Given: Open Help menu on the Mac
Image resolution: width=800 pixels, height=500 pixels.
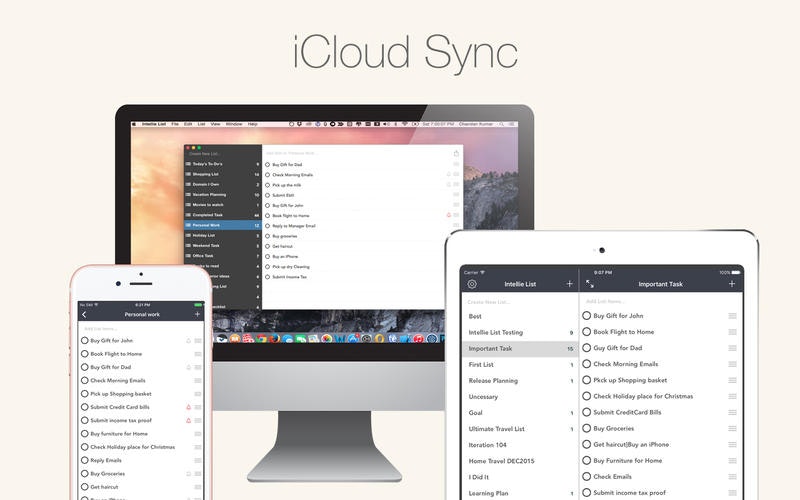Looking at the screenshot, I should pyautogui.click(x=253, y=124).
